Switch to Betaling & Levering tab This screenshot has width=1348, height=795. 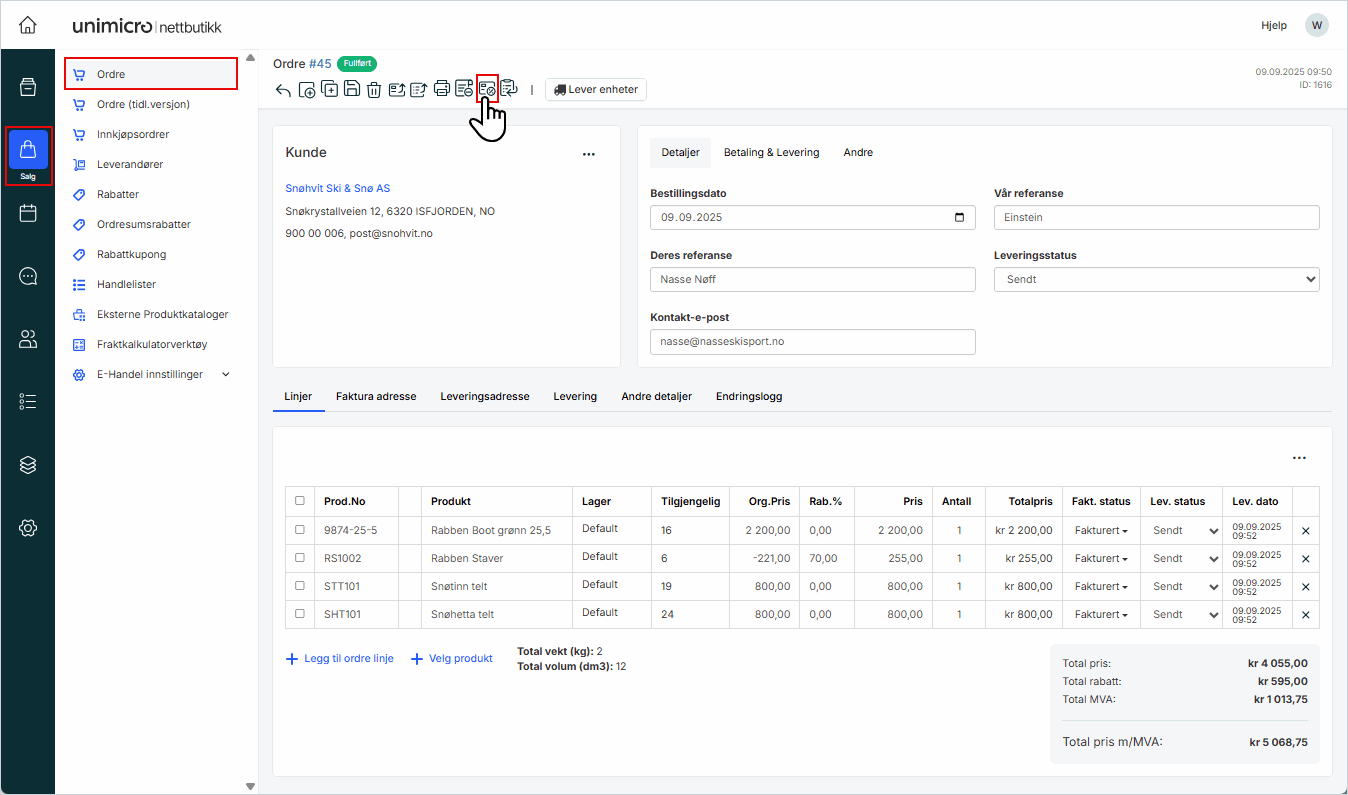(x=771, y=153)
